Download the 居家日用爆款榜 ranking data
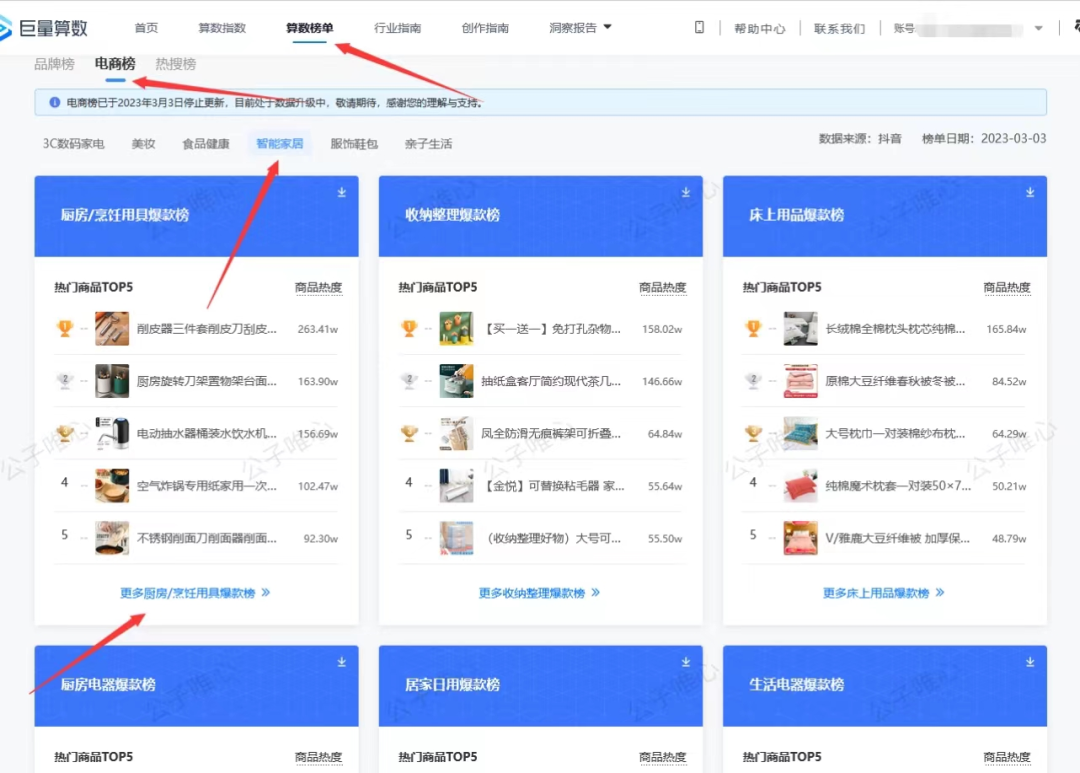The height and width of the screenshot is (773, 1080). point(685,661)
